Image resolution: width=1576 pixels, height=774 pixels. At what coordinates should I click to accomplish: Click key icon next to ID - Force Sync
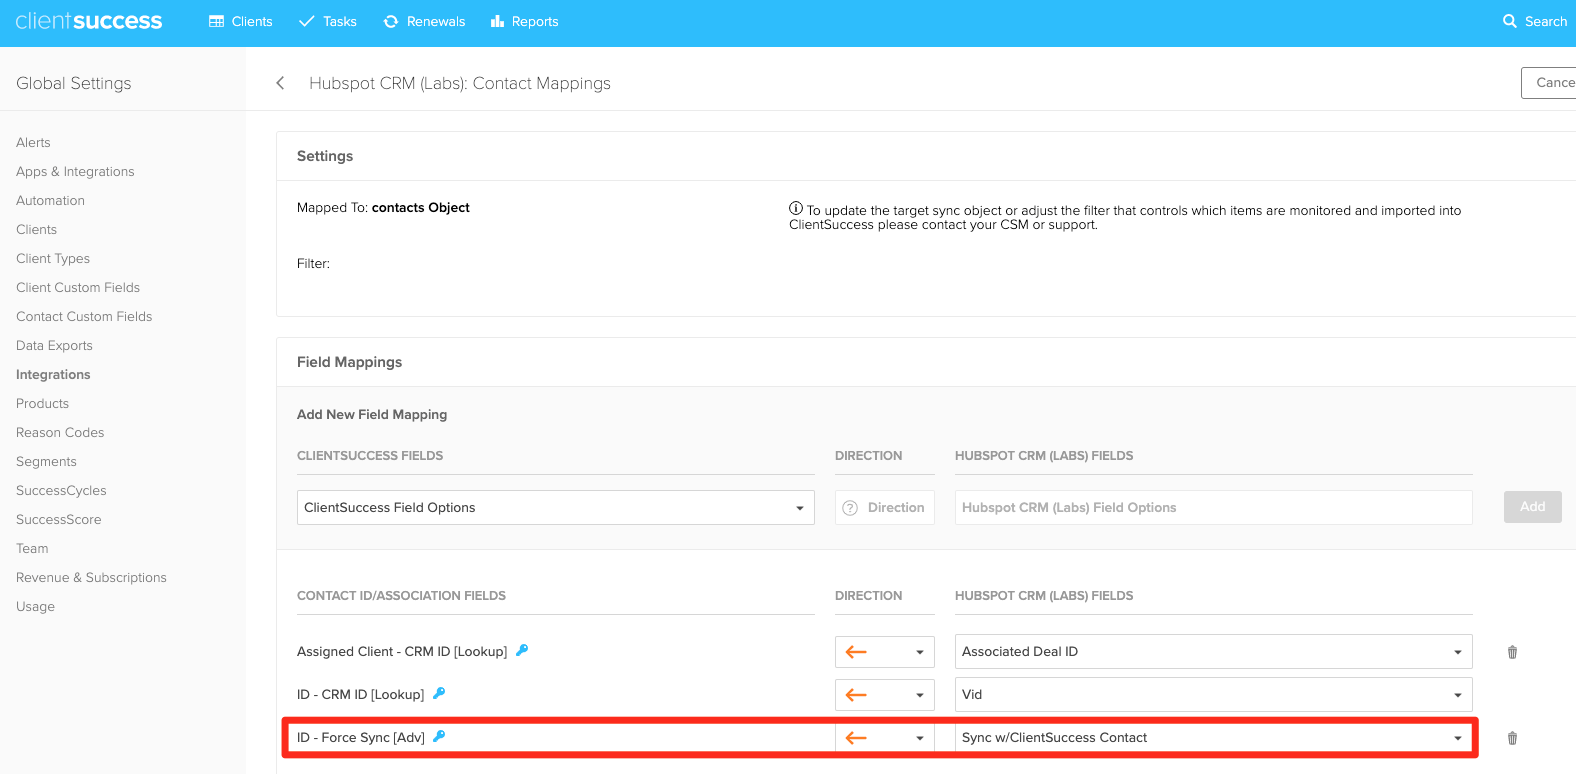(x=439, y=736)
